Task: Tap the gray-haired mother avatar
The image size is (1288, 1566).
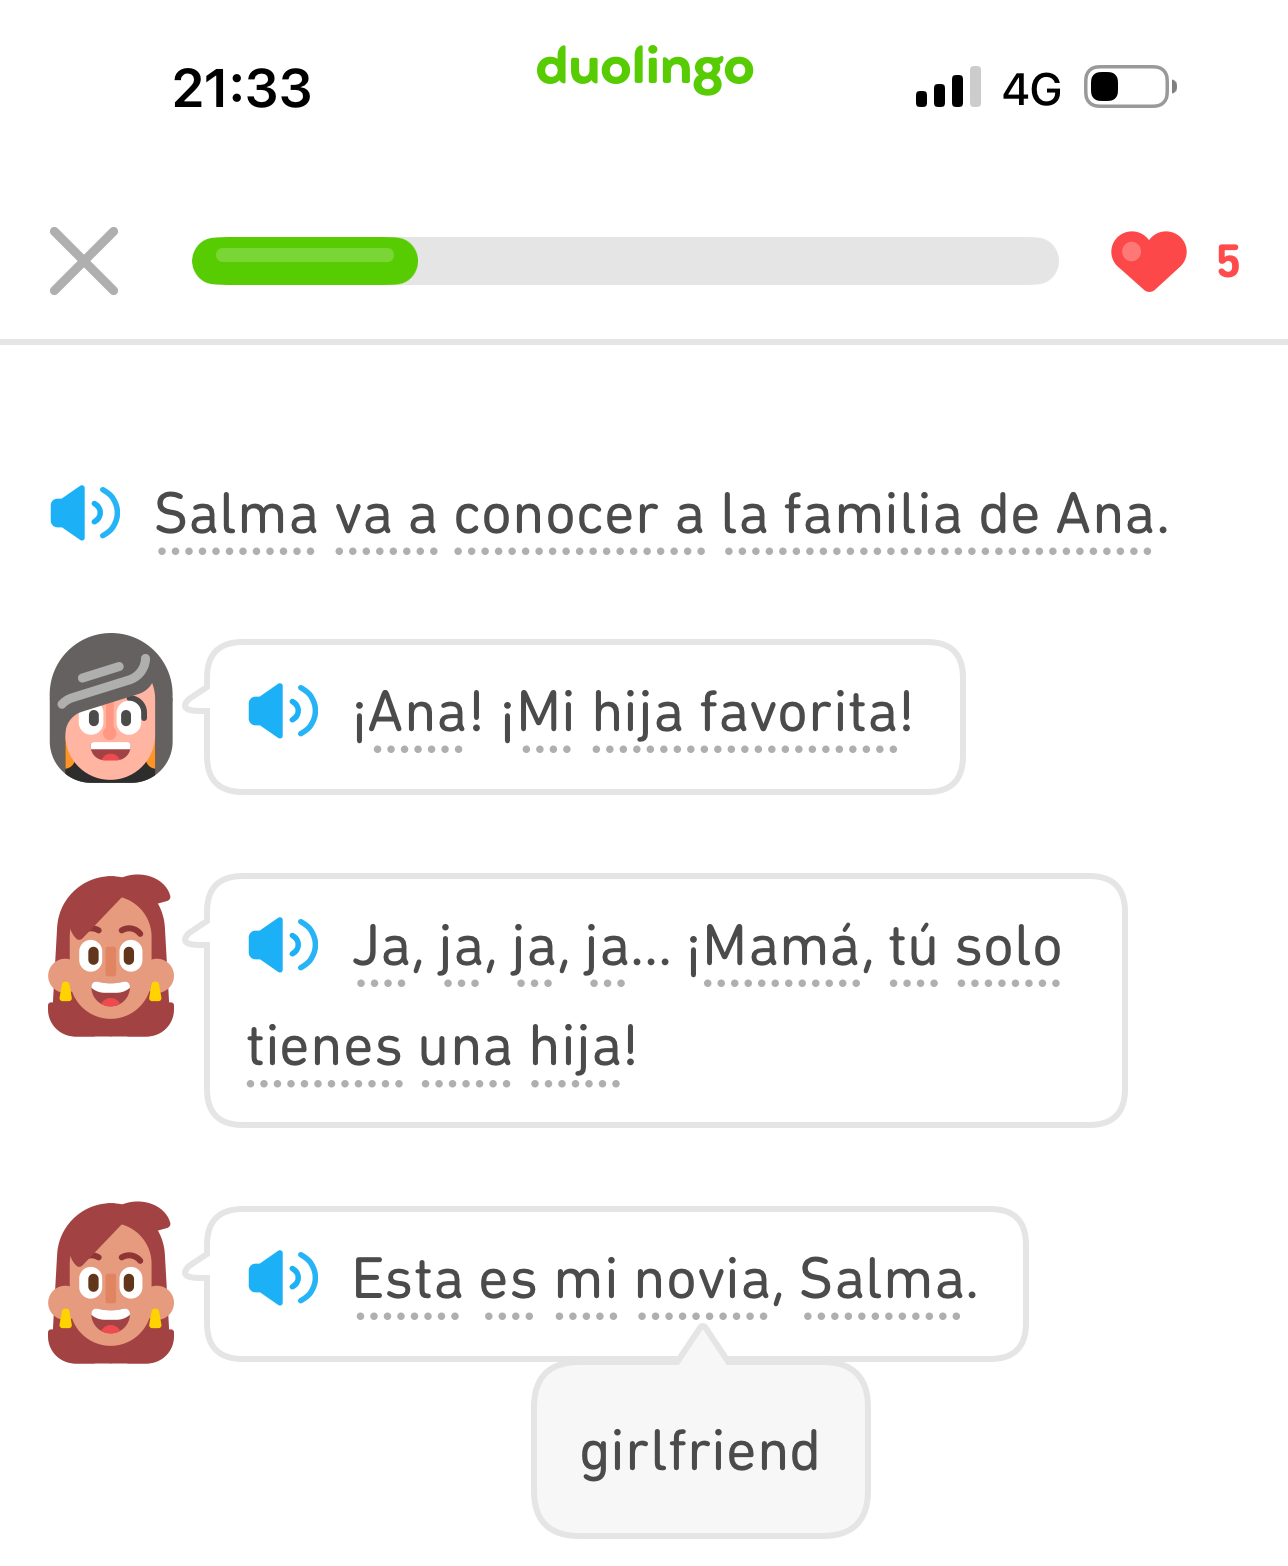Action: tap(111, 707)
